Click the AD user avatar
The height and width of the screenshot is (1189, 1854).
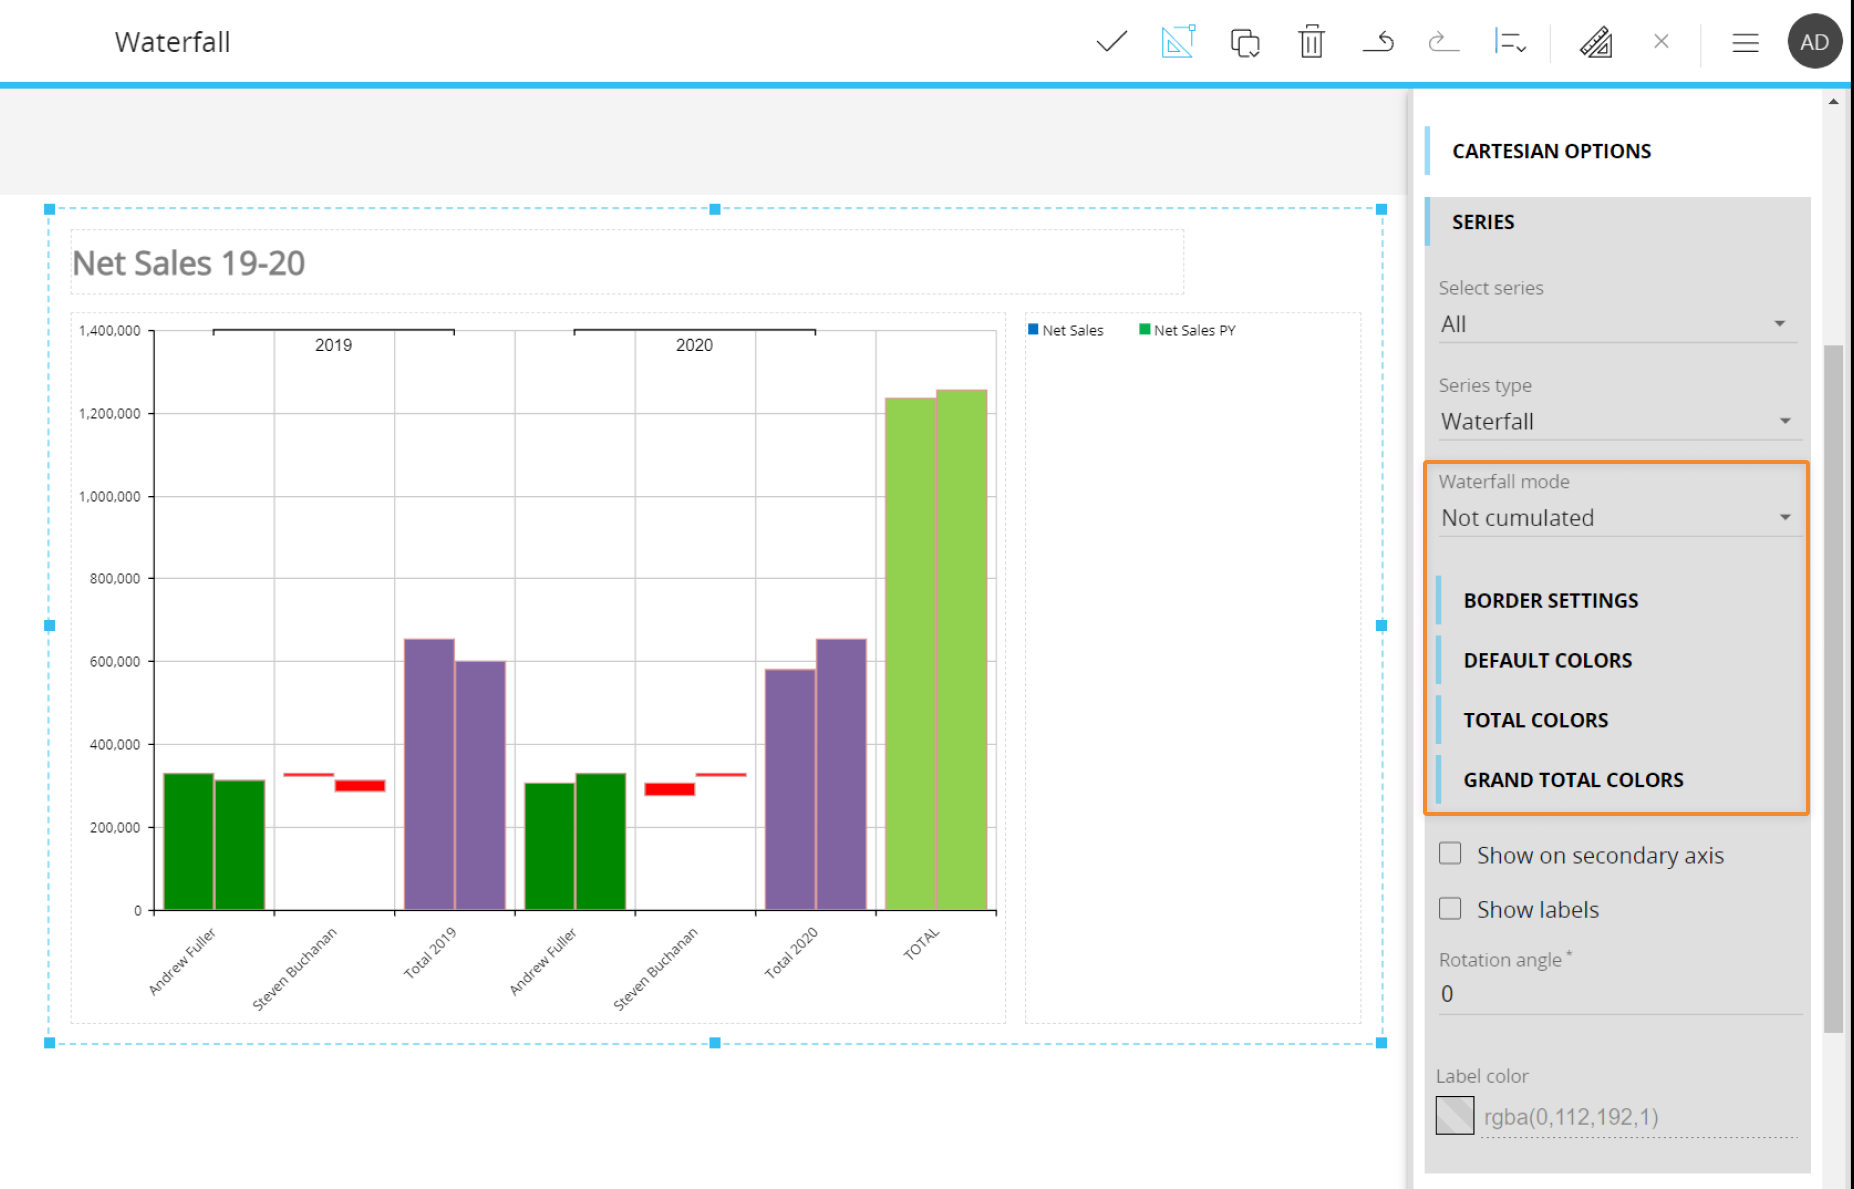[1814, 42]
